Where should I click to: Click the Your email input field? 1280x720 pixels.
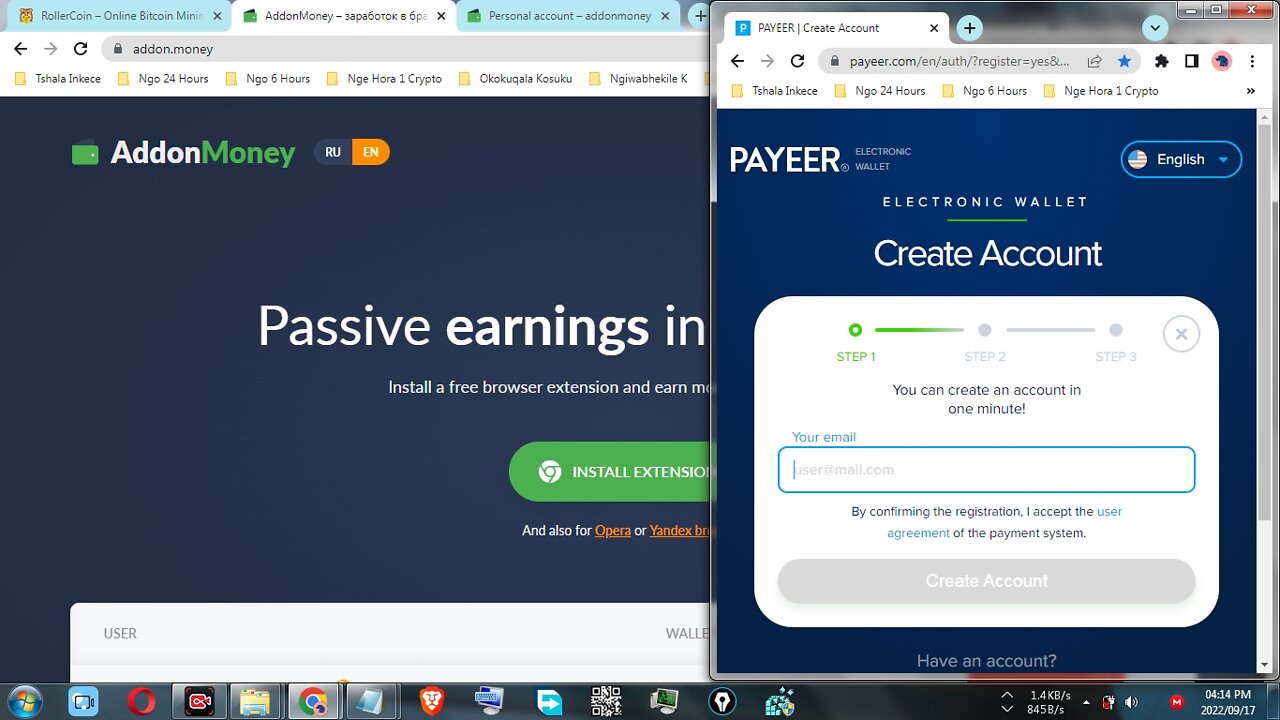[x=986, y=470]
